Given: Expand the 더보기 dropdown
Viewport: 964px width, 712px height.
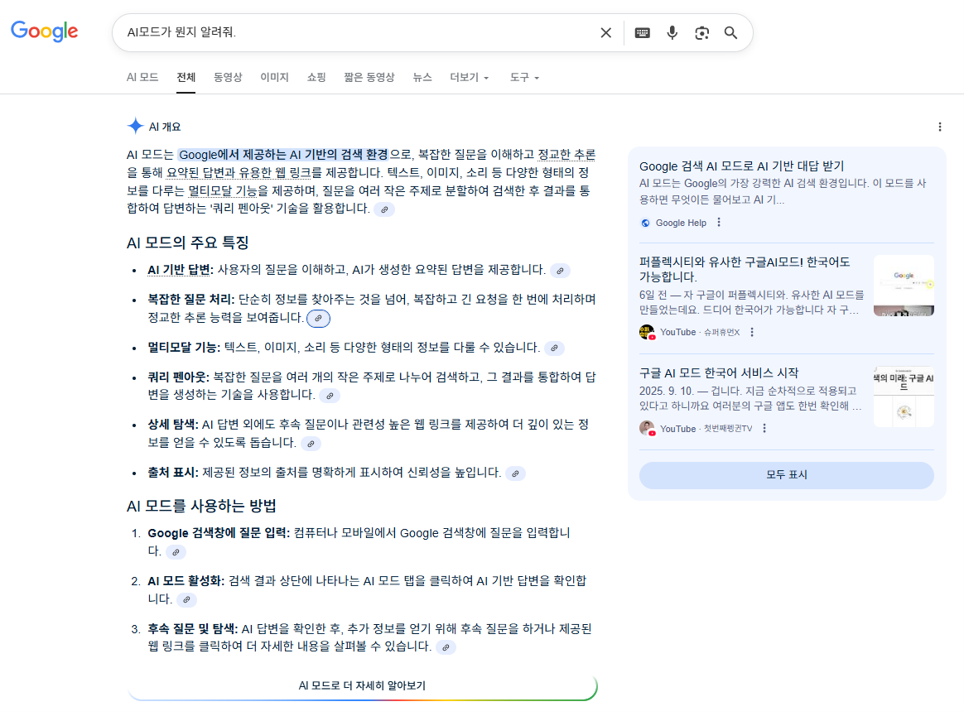Looking at the screenshot, I should point(469,77).
